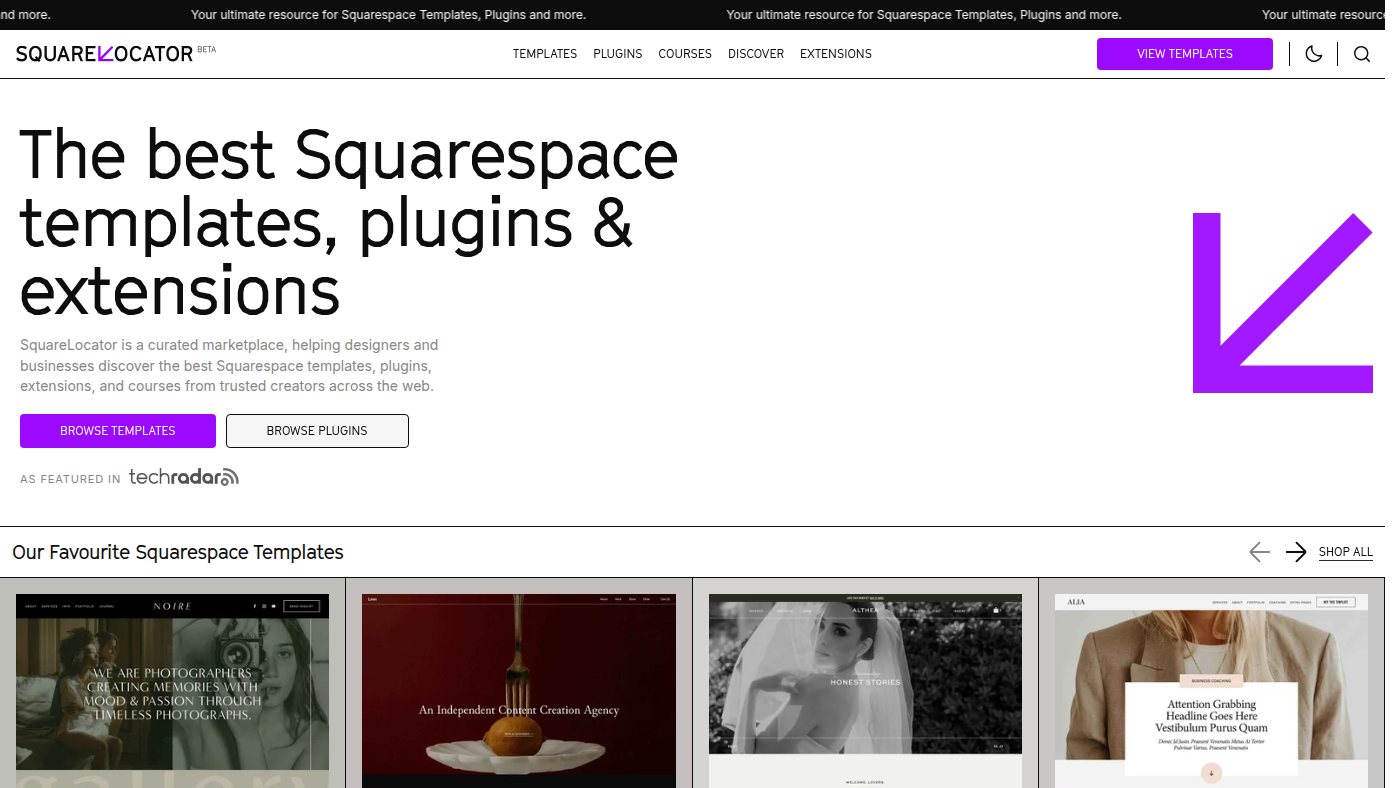Go to the SquareLocator logo home
This screenshot has width=1400, height=788.
pyautogui.click(x=105, y=54)
